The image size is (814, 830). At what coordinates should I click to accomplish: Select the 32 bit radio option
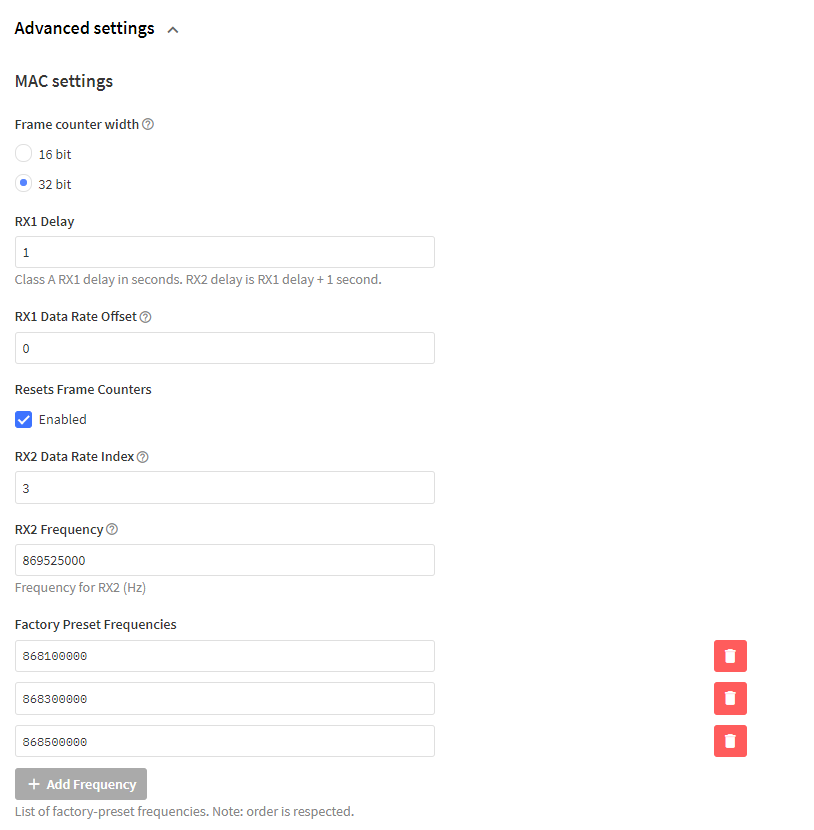(x=23, y=184)
